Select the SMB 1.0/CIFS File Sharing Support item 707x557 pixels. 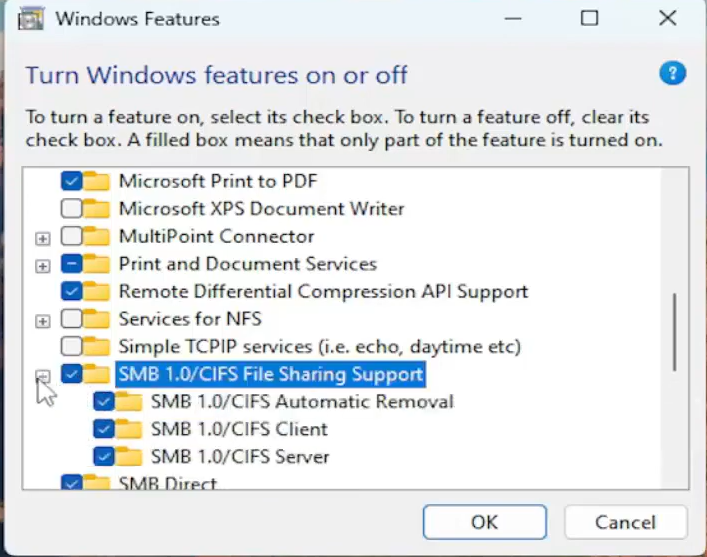(271, 374)
